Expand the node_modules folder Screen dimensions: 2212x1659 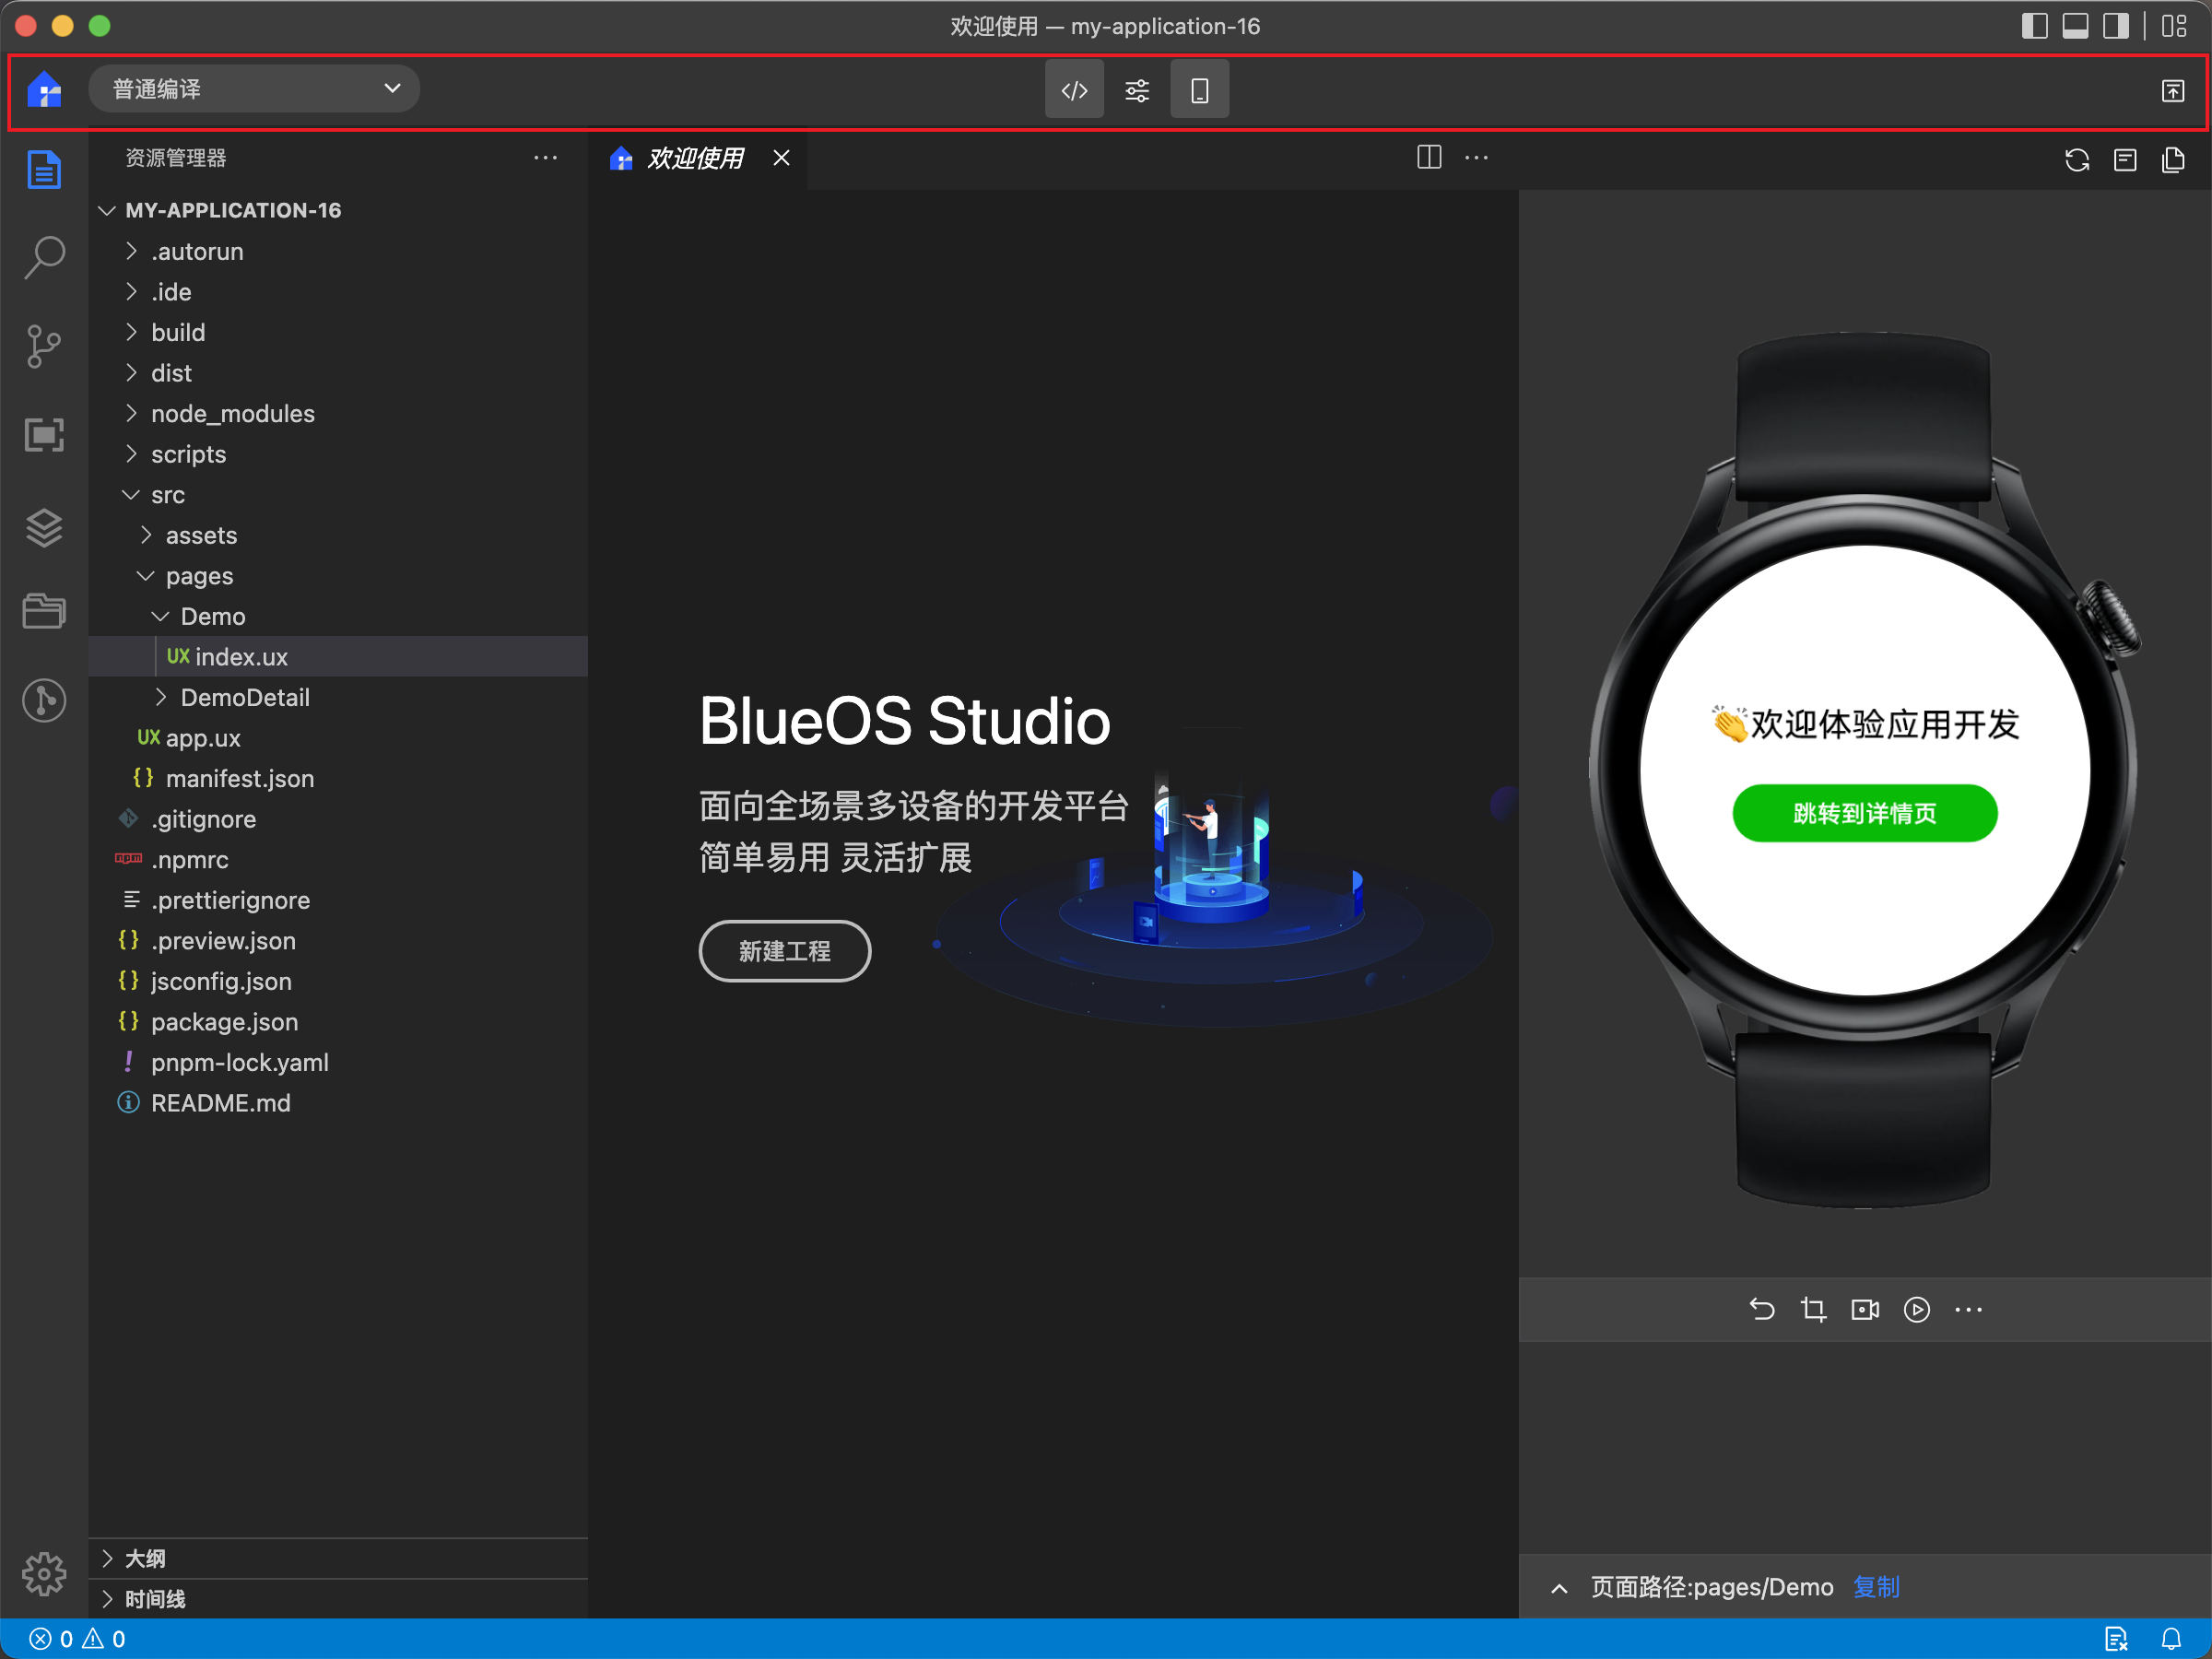pyautogui.click(x=338, y=413)
